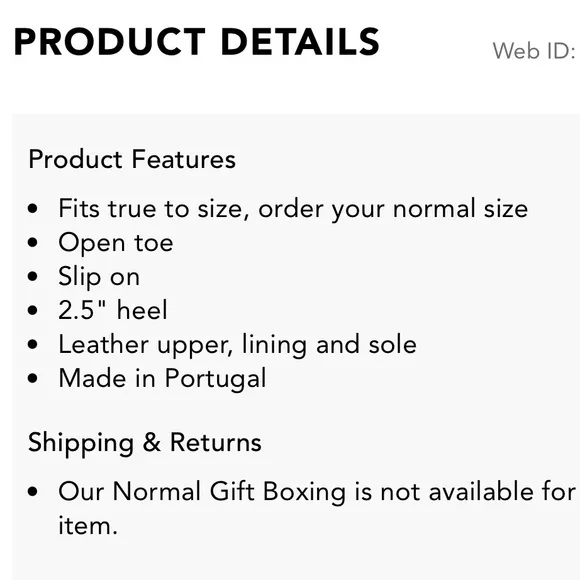Viewport: 580px width, 580px height.
Task: Click 'Fits true to size' bullet text
Action: tap(293, 209)
